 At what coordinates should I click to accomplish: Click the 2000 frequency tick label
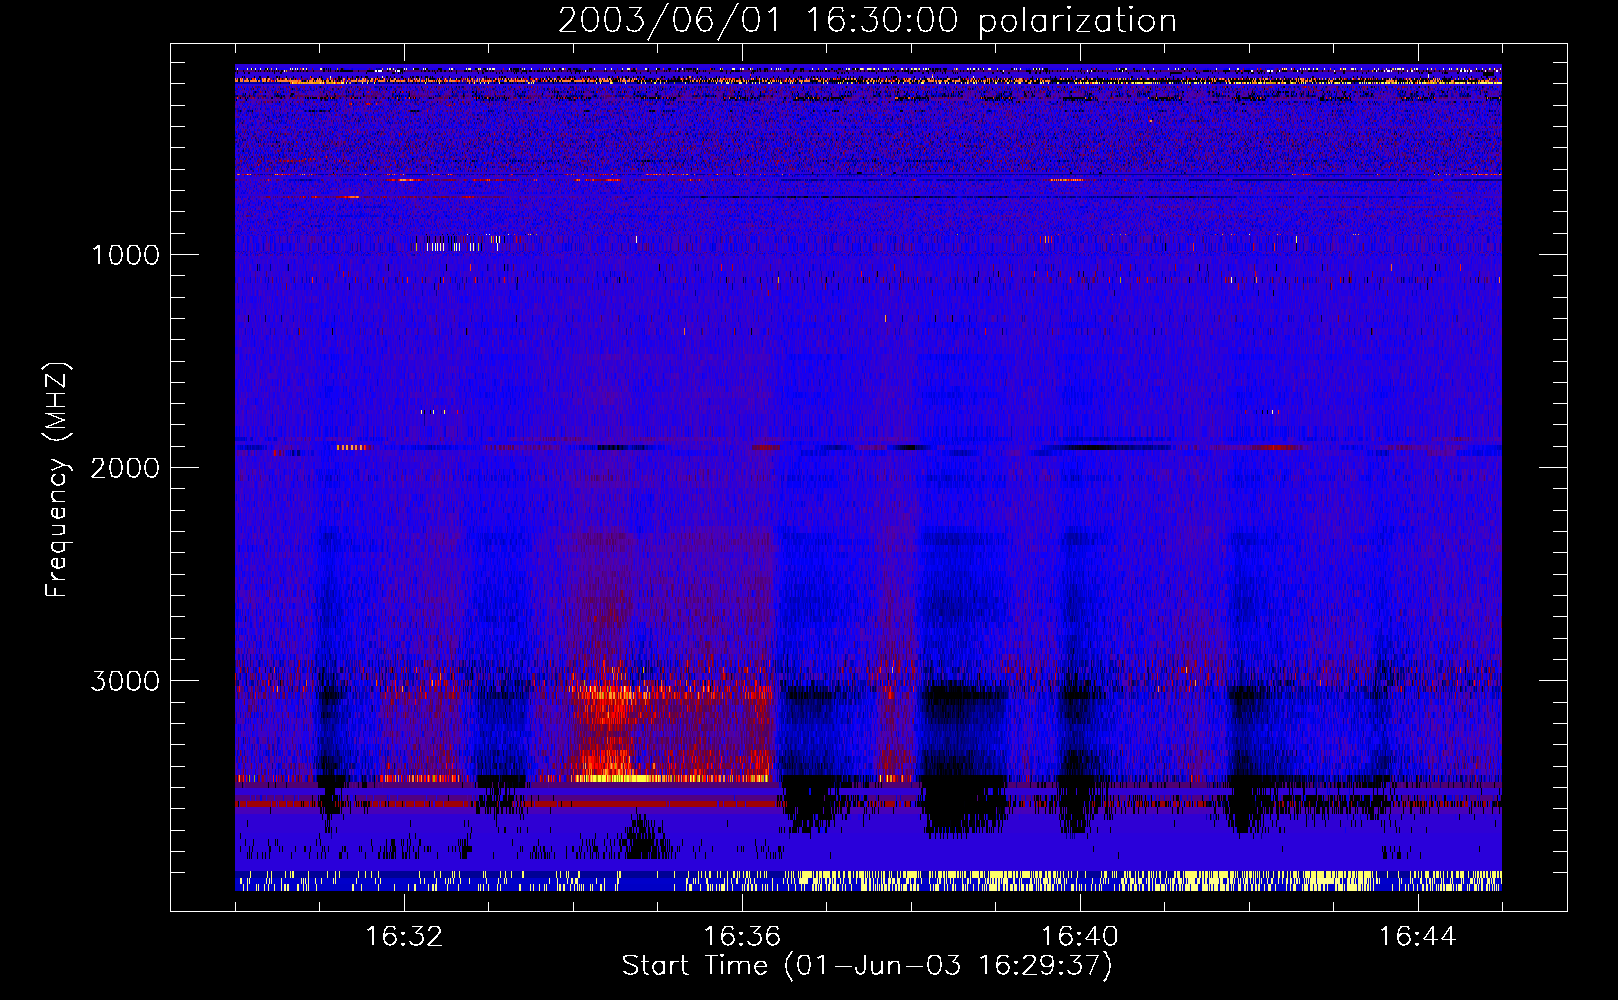pyautogui.click(x=125, y=468)
